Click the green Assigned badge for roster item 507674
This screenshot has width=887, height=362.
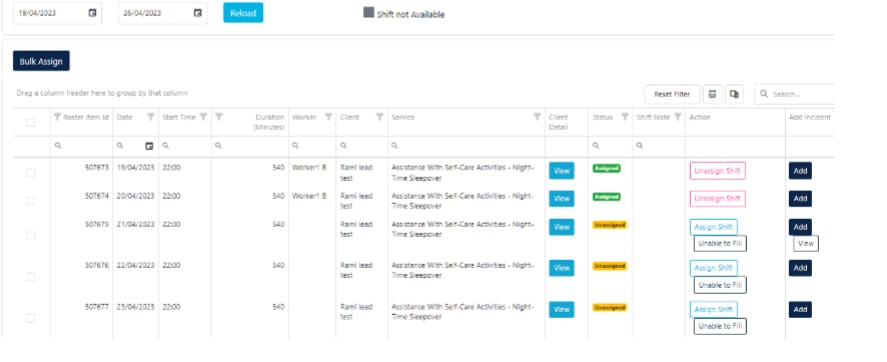(x=606, y=196)
